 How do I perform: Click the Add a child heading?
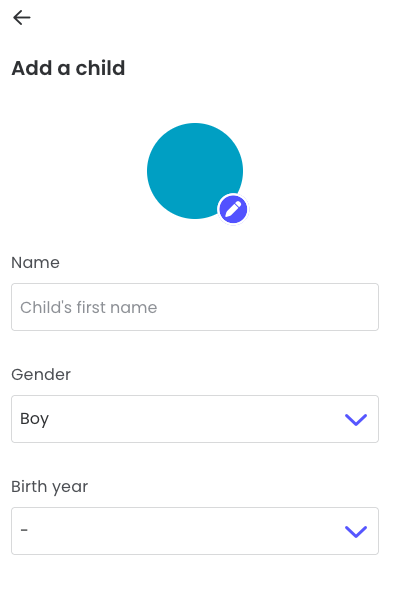[x=68, y=68]
